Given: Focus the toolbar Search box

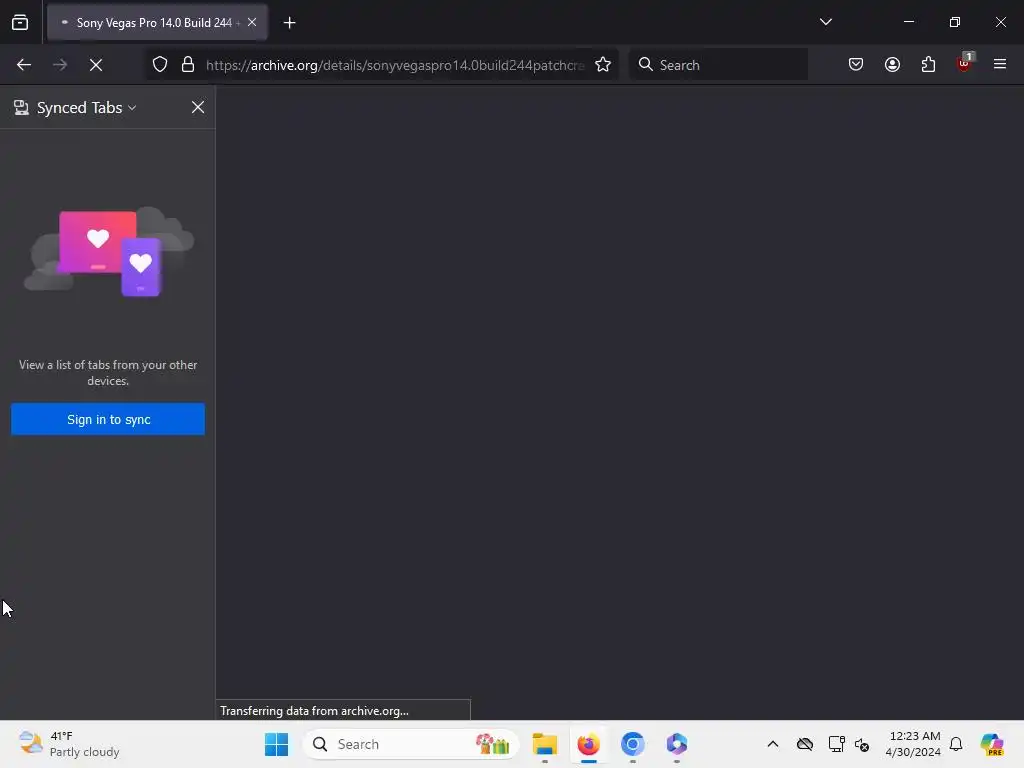Looking at the screenshot, I should coord(718,65).
